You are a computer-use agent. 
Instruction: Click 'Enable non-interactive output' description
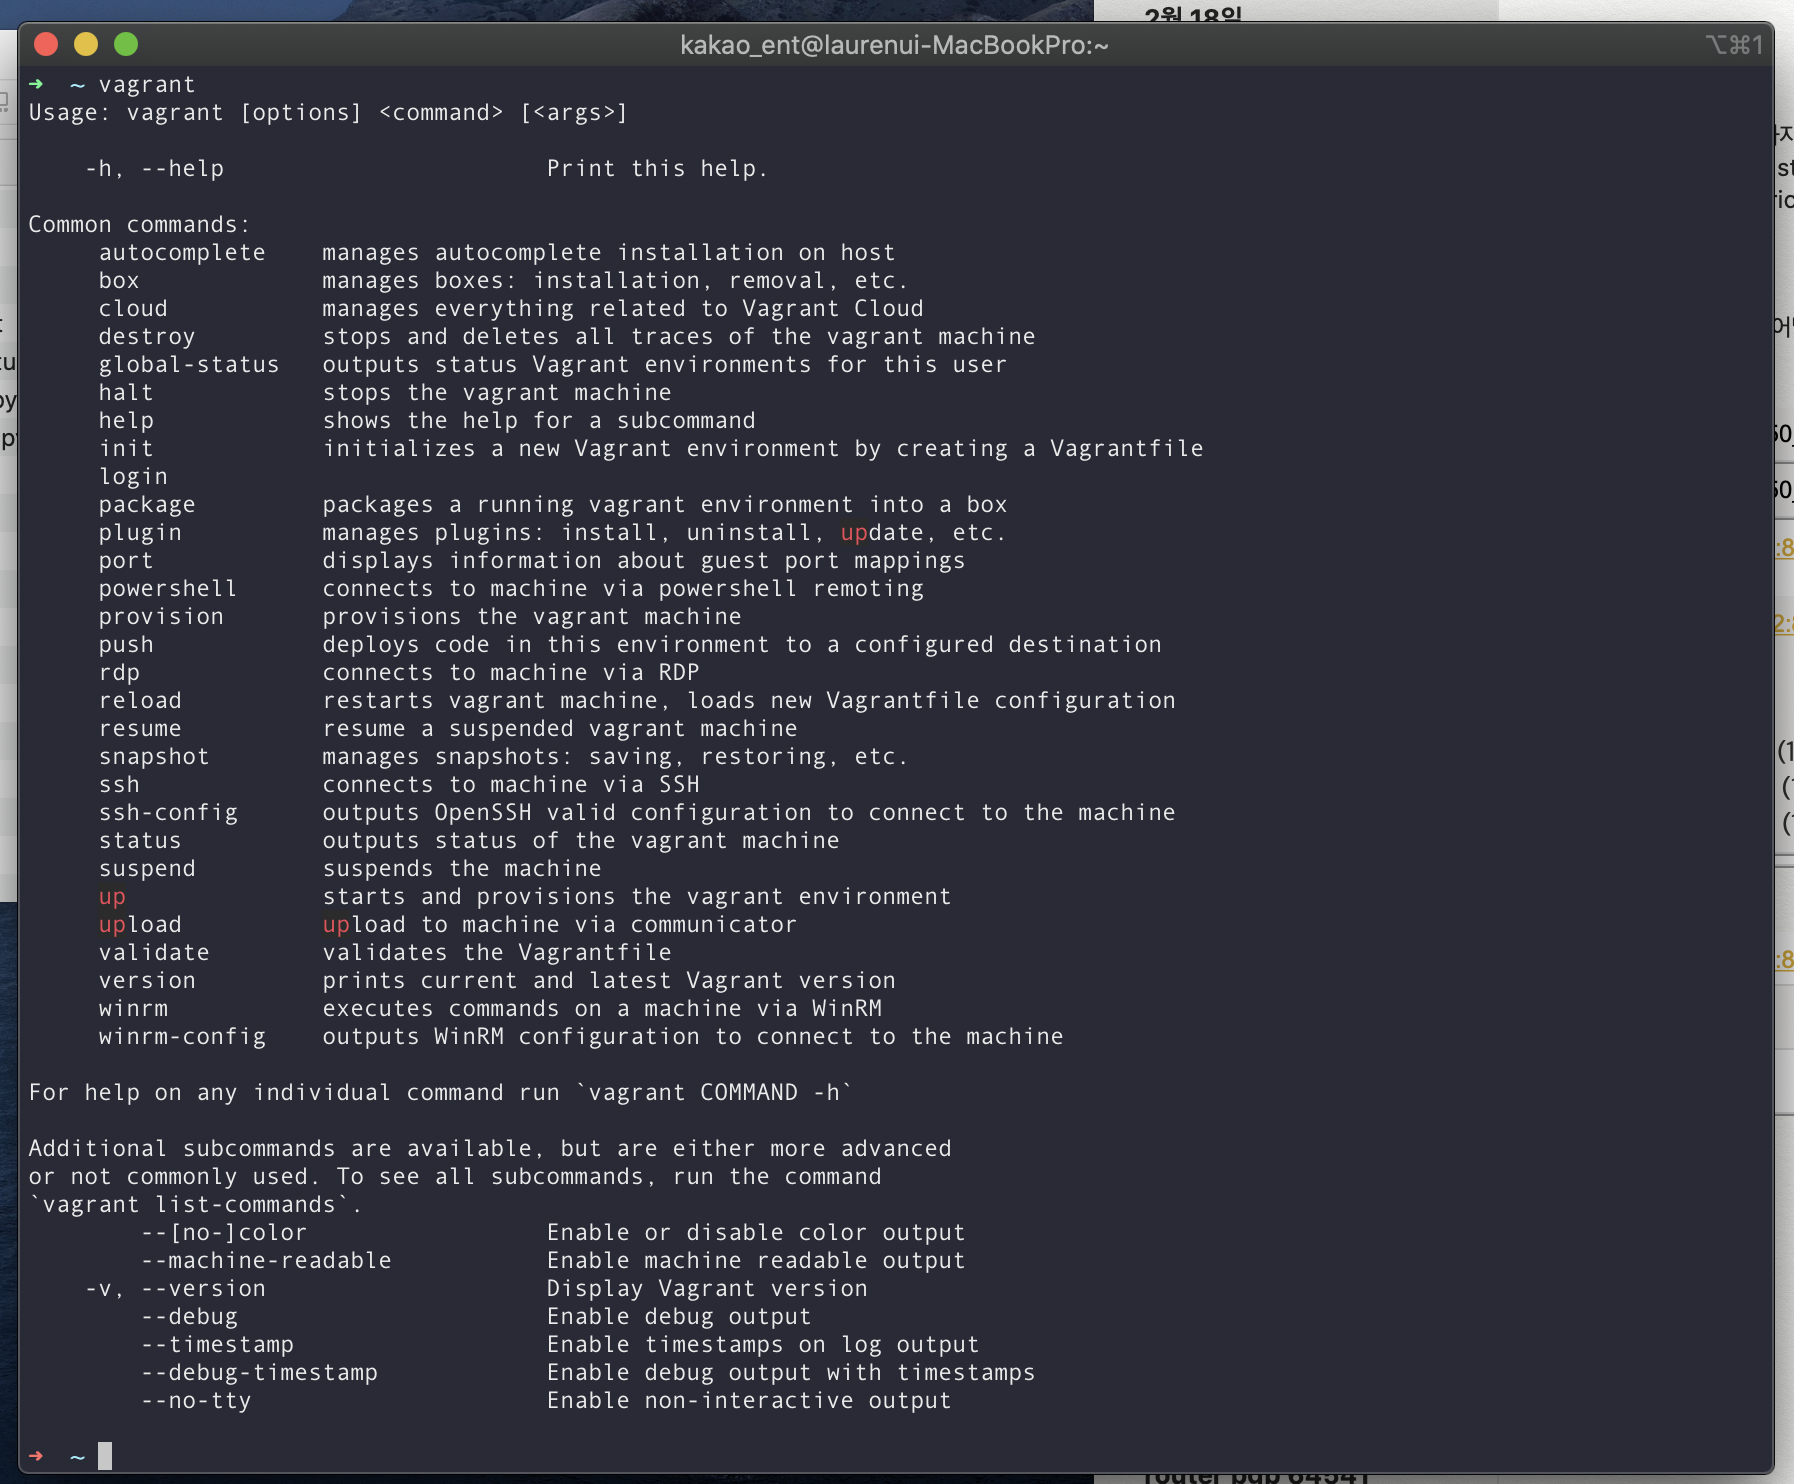click(749, 1401)
